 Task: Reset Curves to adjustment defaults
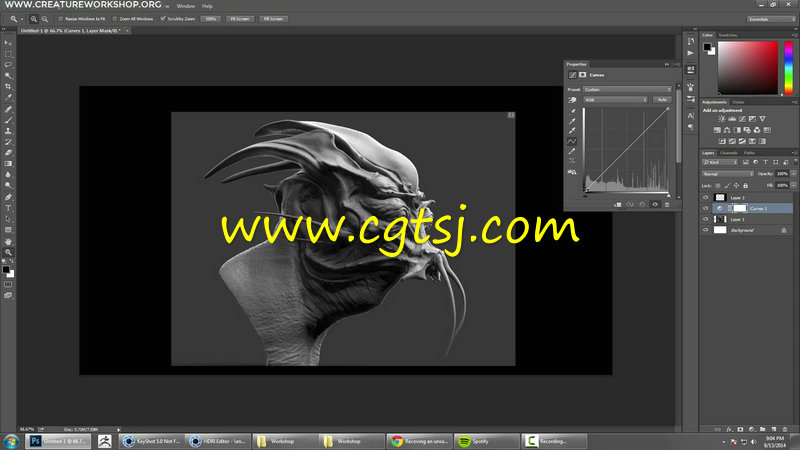coord(642,205)
